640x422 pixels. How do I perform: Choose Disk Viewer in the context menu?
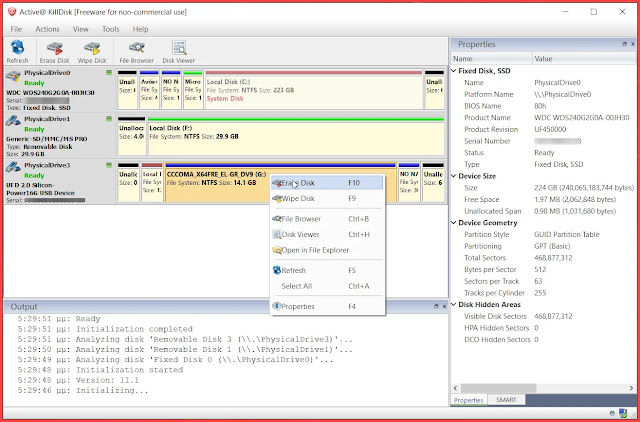point(327,235)
